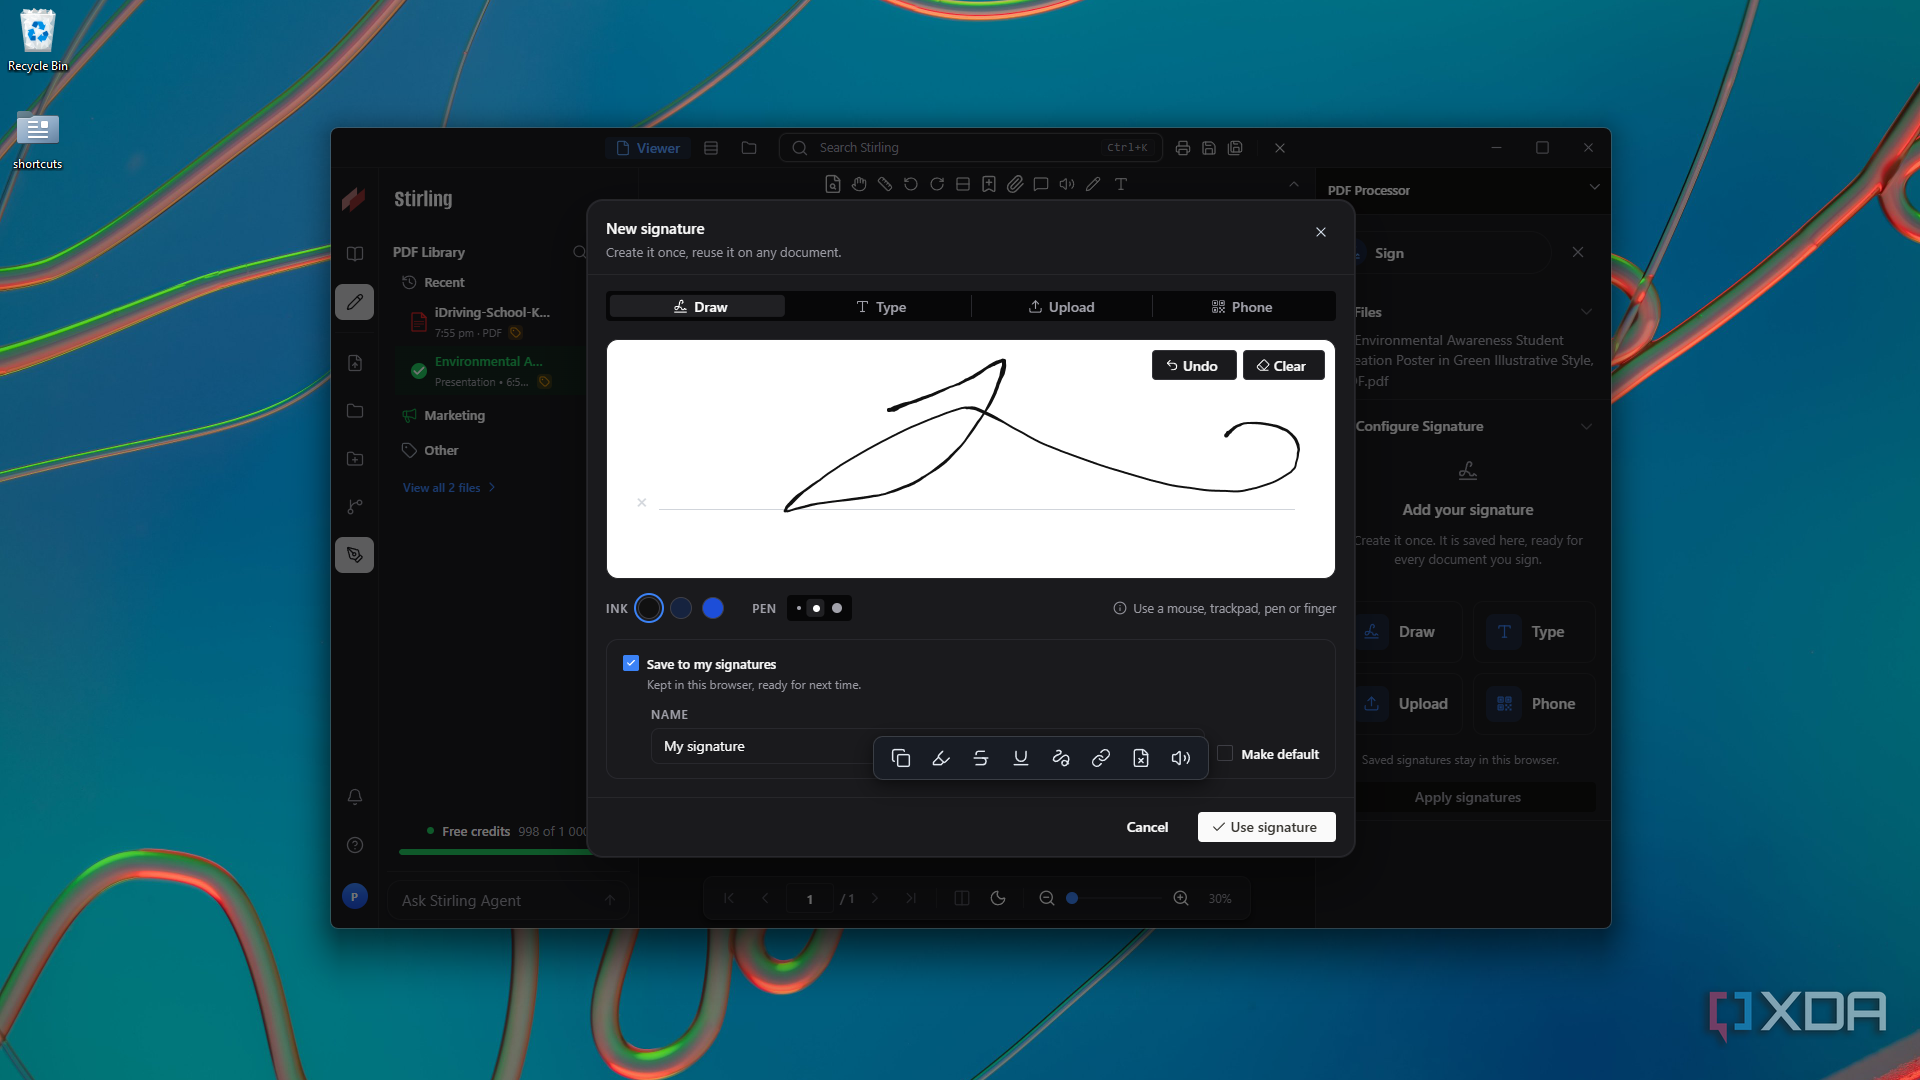Switch to the Phone tab
This screenshot has width=1920, height=1080.
point(1243,307)
